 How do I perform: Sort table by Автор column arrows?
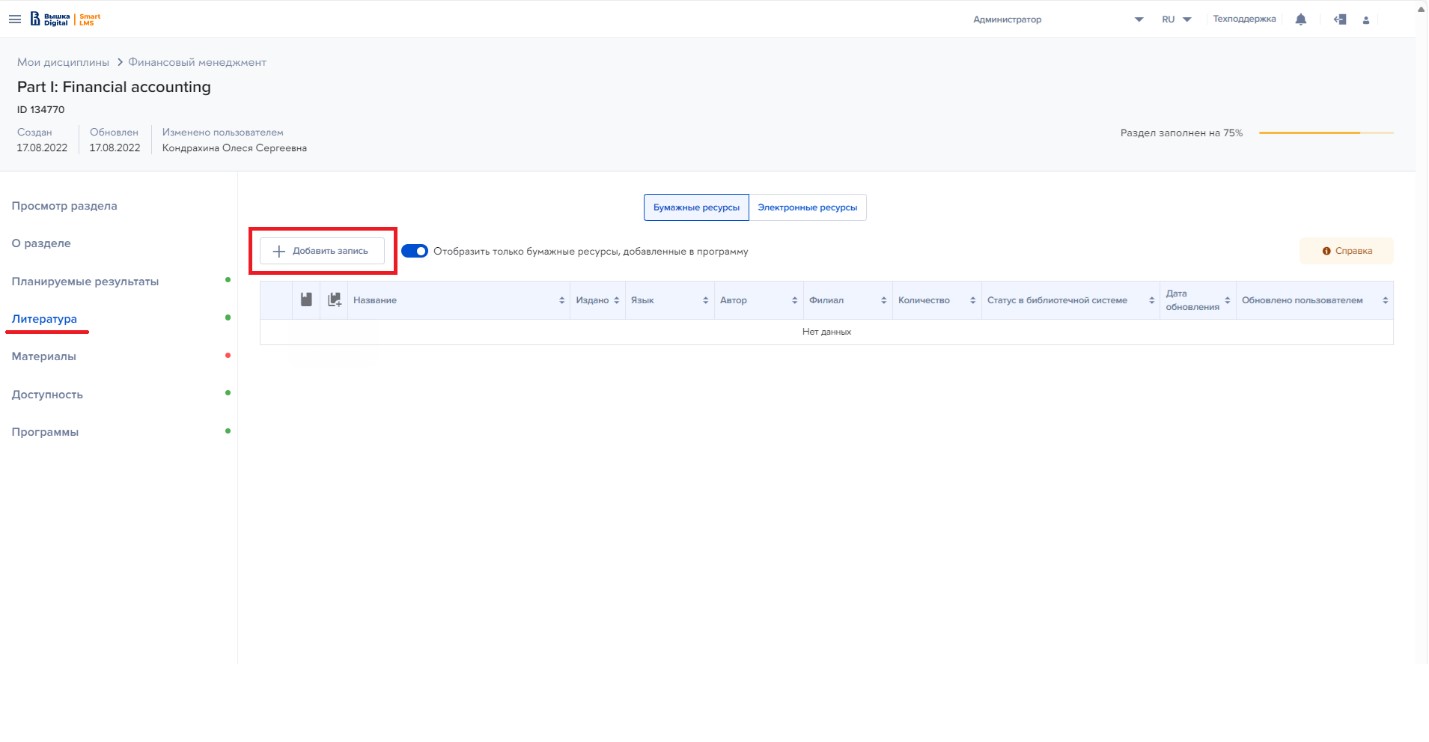coord(794,301)
